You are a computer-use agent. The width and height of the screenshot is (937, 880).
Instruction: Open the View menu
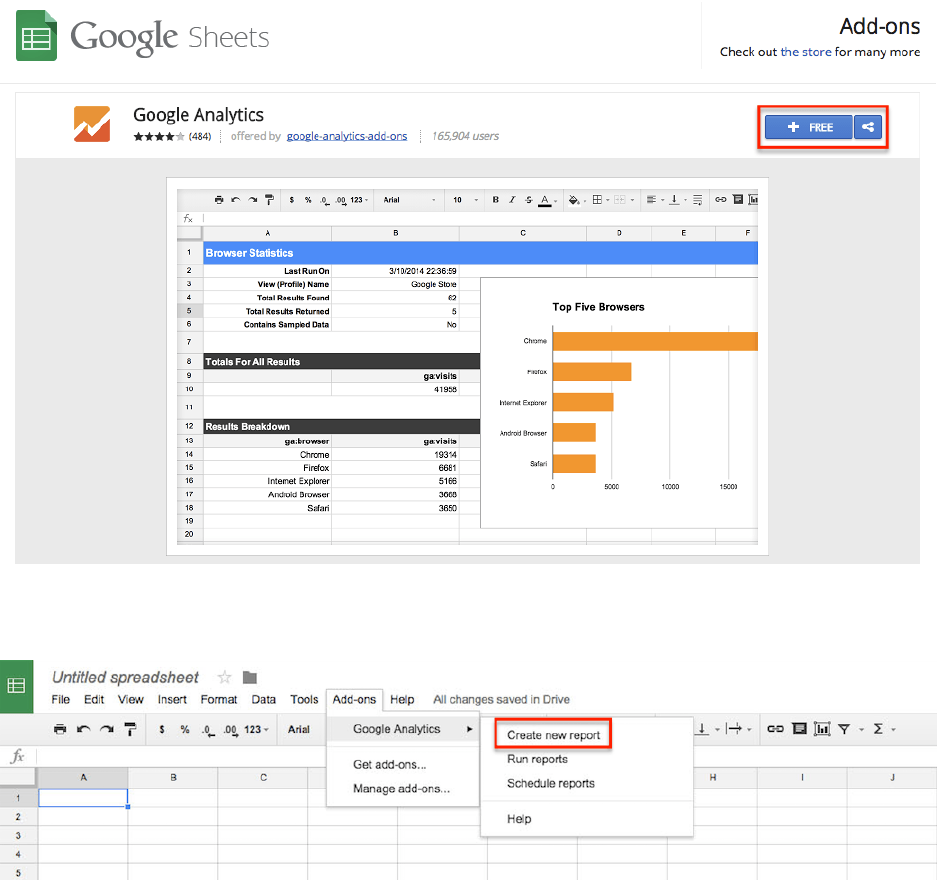[x=130, y=699]
